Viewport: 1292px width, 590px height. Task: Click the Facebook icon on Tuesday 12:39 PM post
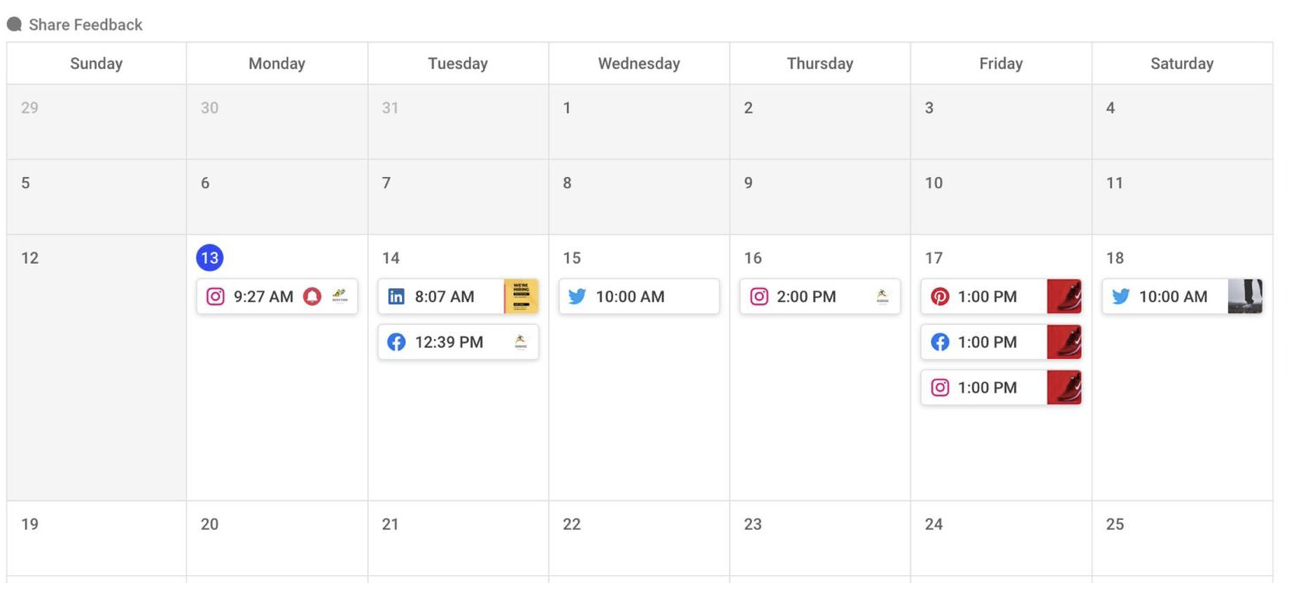coord(396,342)
